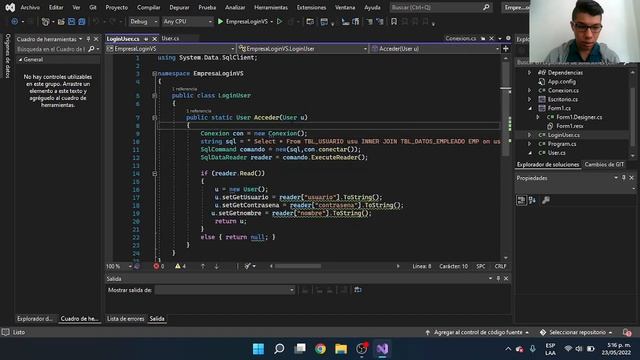This screenshot has width=640, height=360.
Task: Toggle auto-hide pin on the Salida panel
Action: pos(498,278)
